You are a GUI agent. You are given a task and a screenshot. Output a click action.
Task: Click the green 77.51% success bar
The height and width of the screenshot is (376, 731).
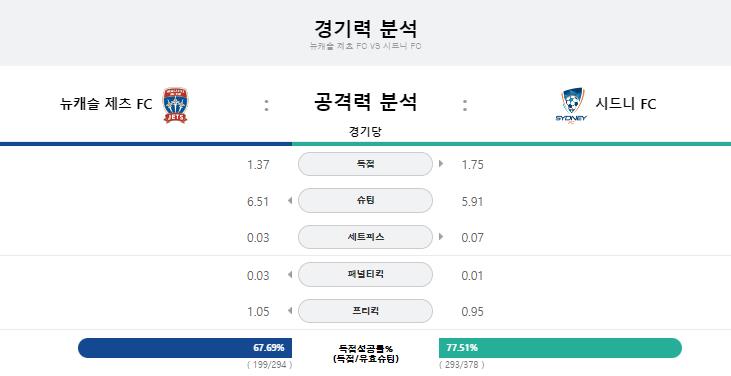pyautogui.click(x=560, y=348)
